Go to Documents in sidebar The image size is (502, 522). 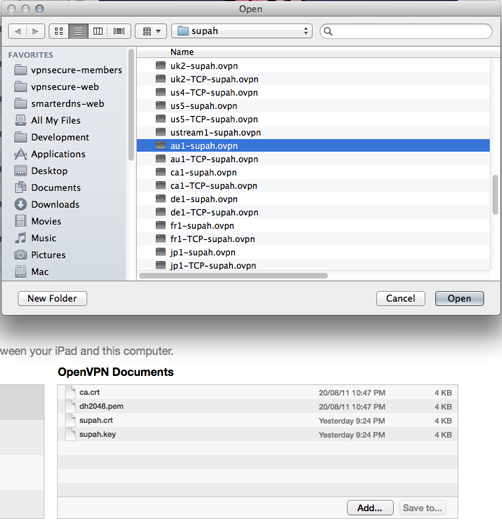pyautogui.click(x=47, y=188)
